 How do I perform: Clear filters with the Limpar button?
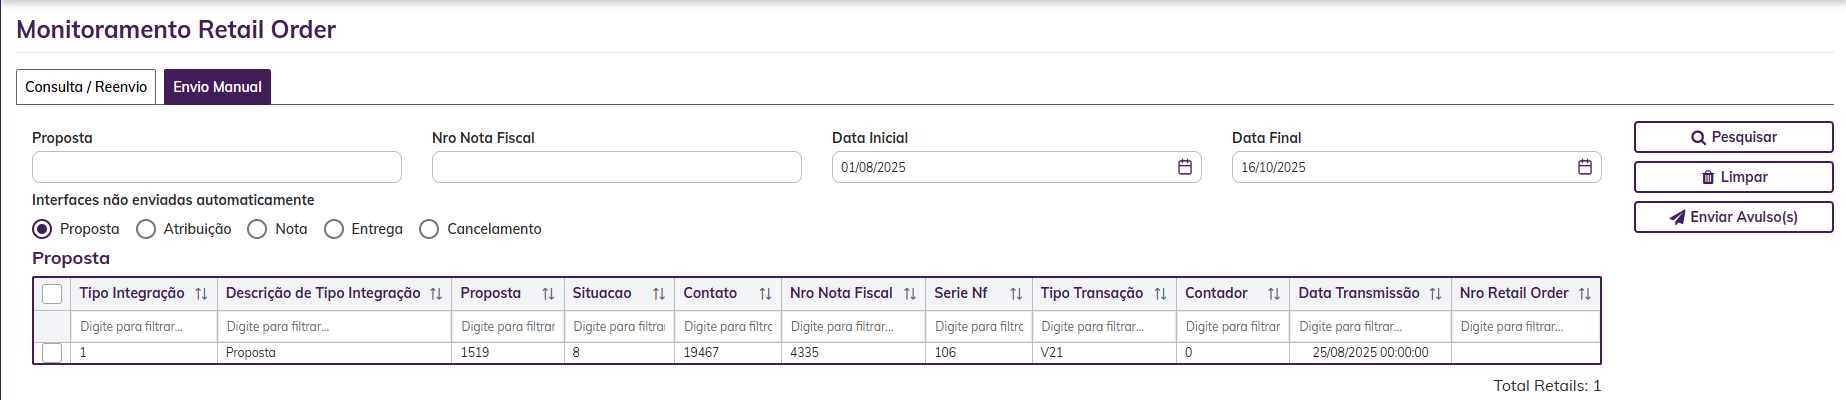(x=1733, y=177)
